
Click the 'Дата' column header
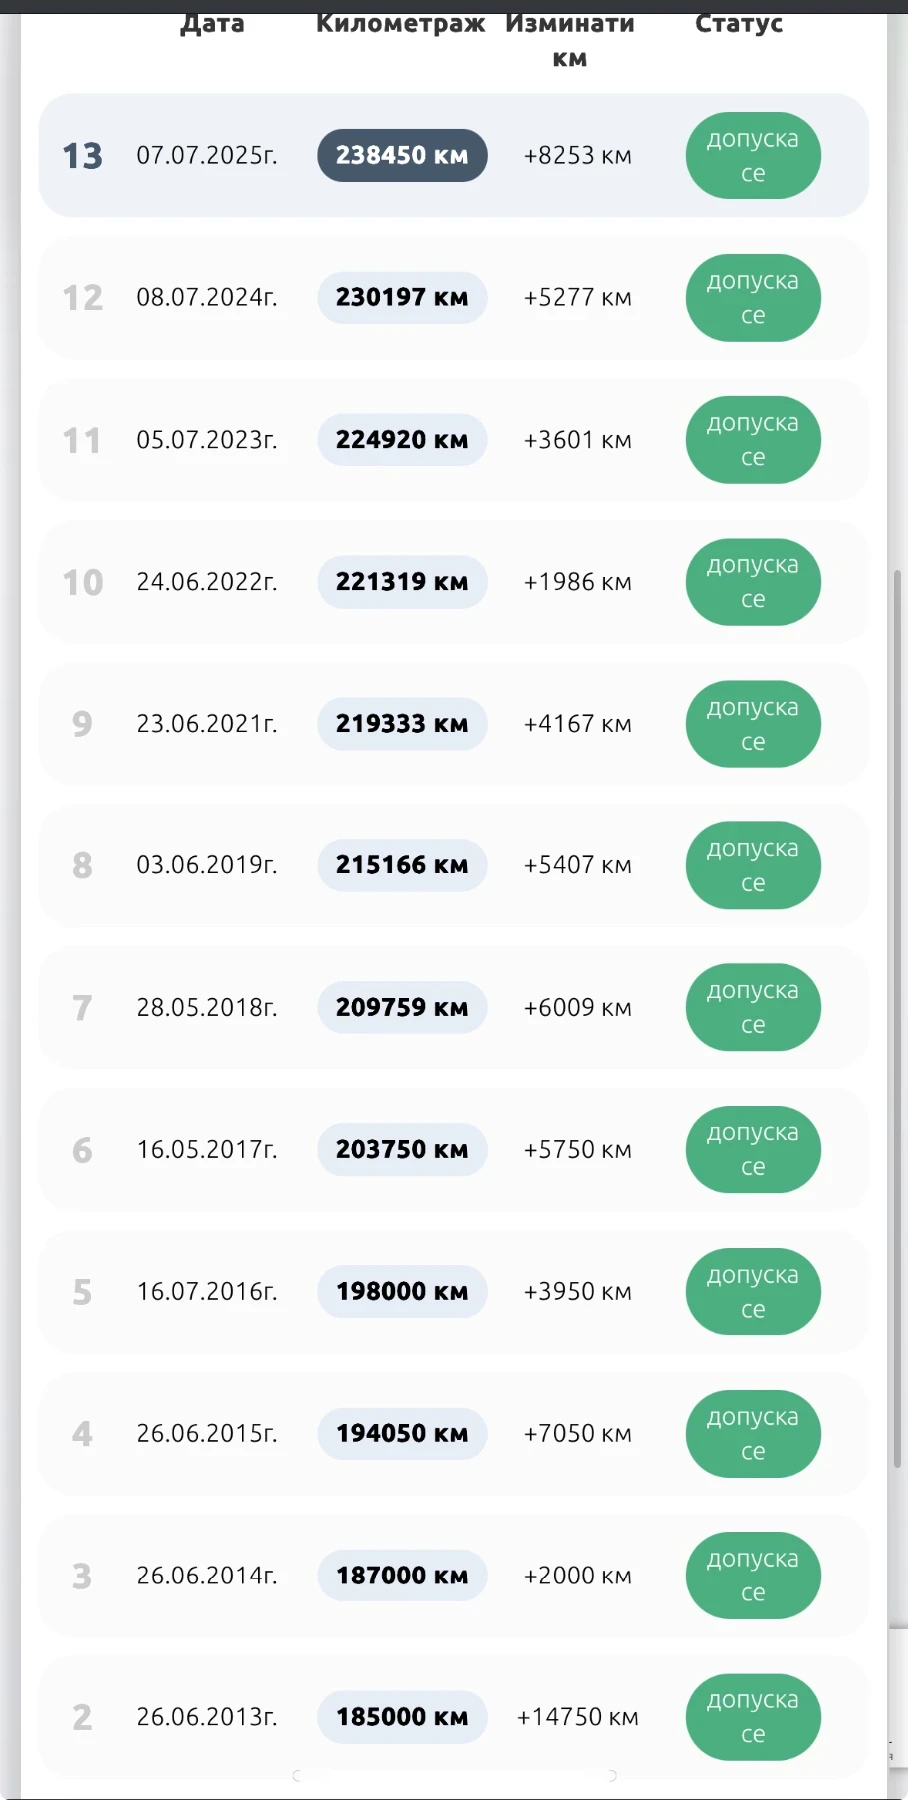(212, 24)
